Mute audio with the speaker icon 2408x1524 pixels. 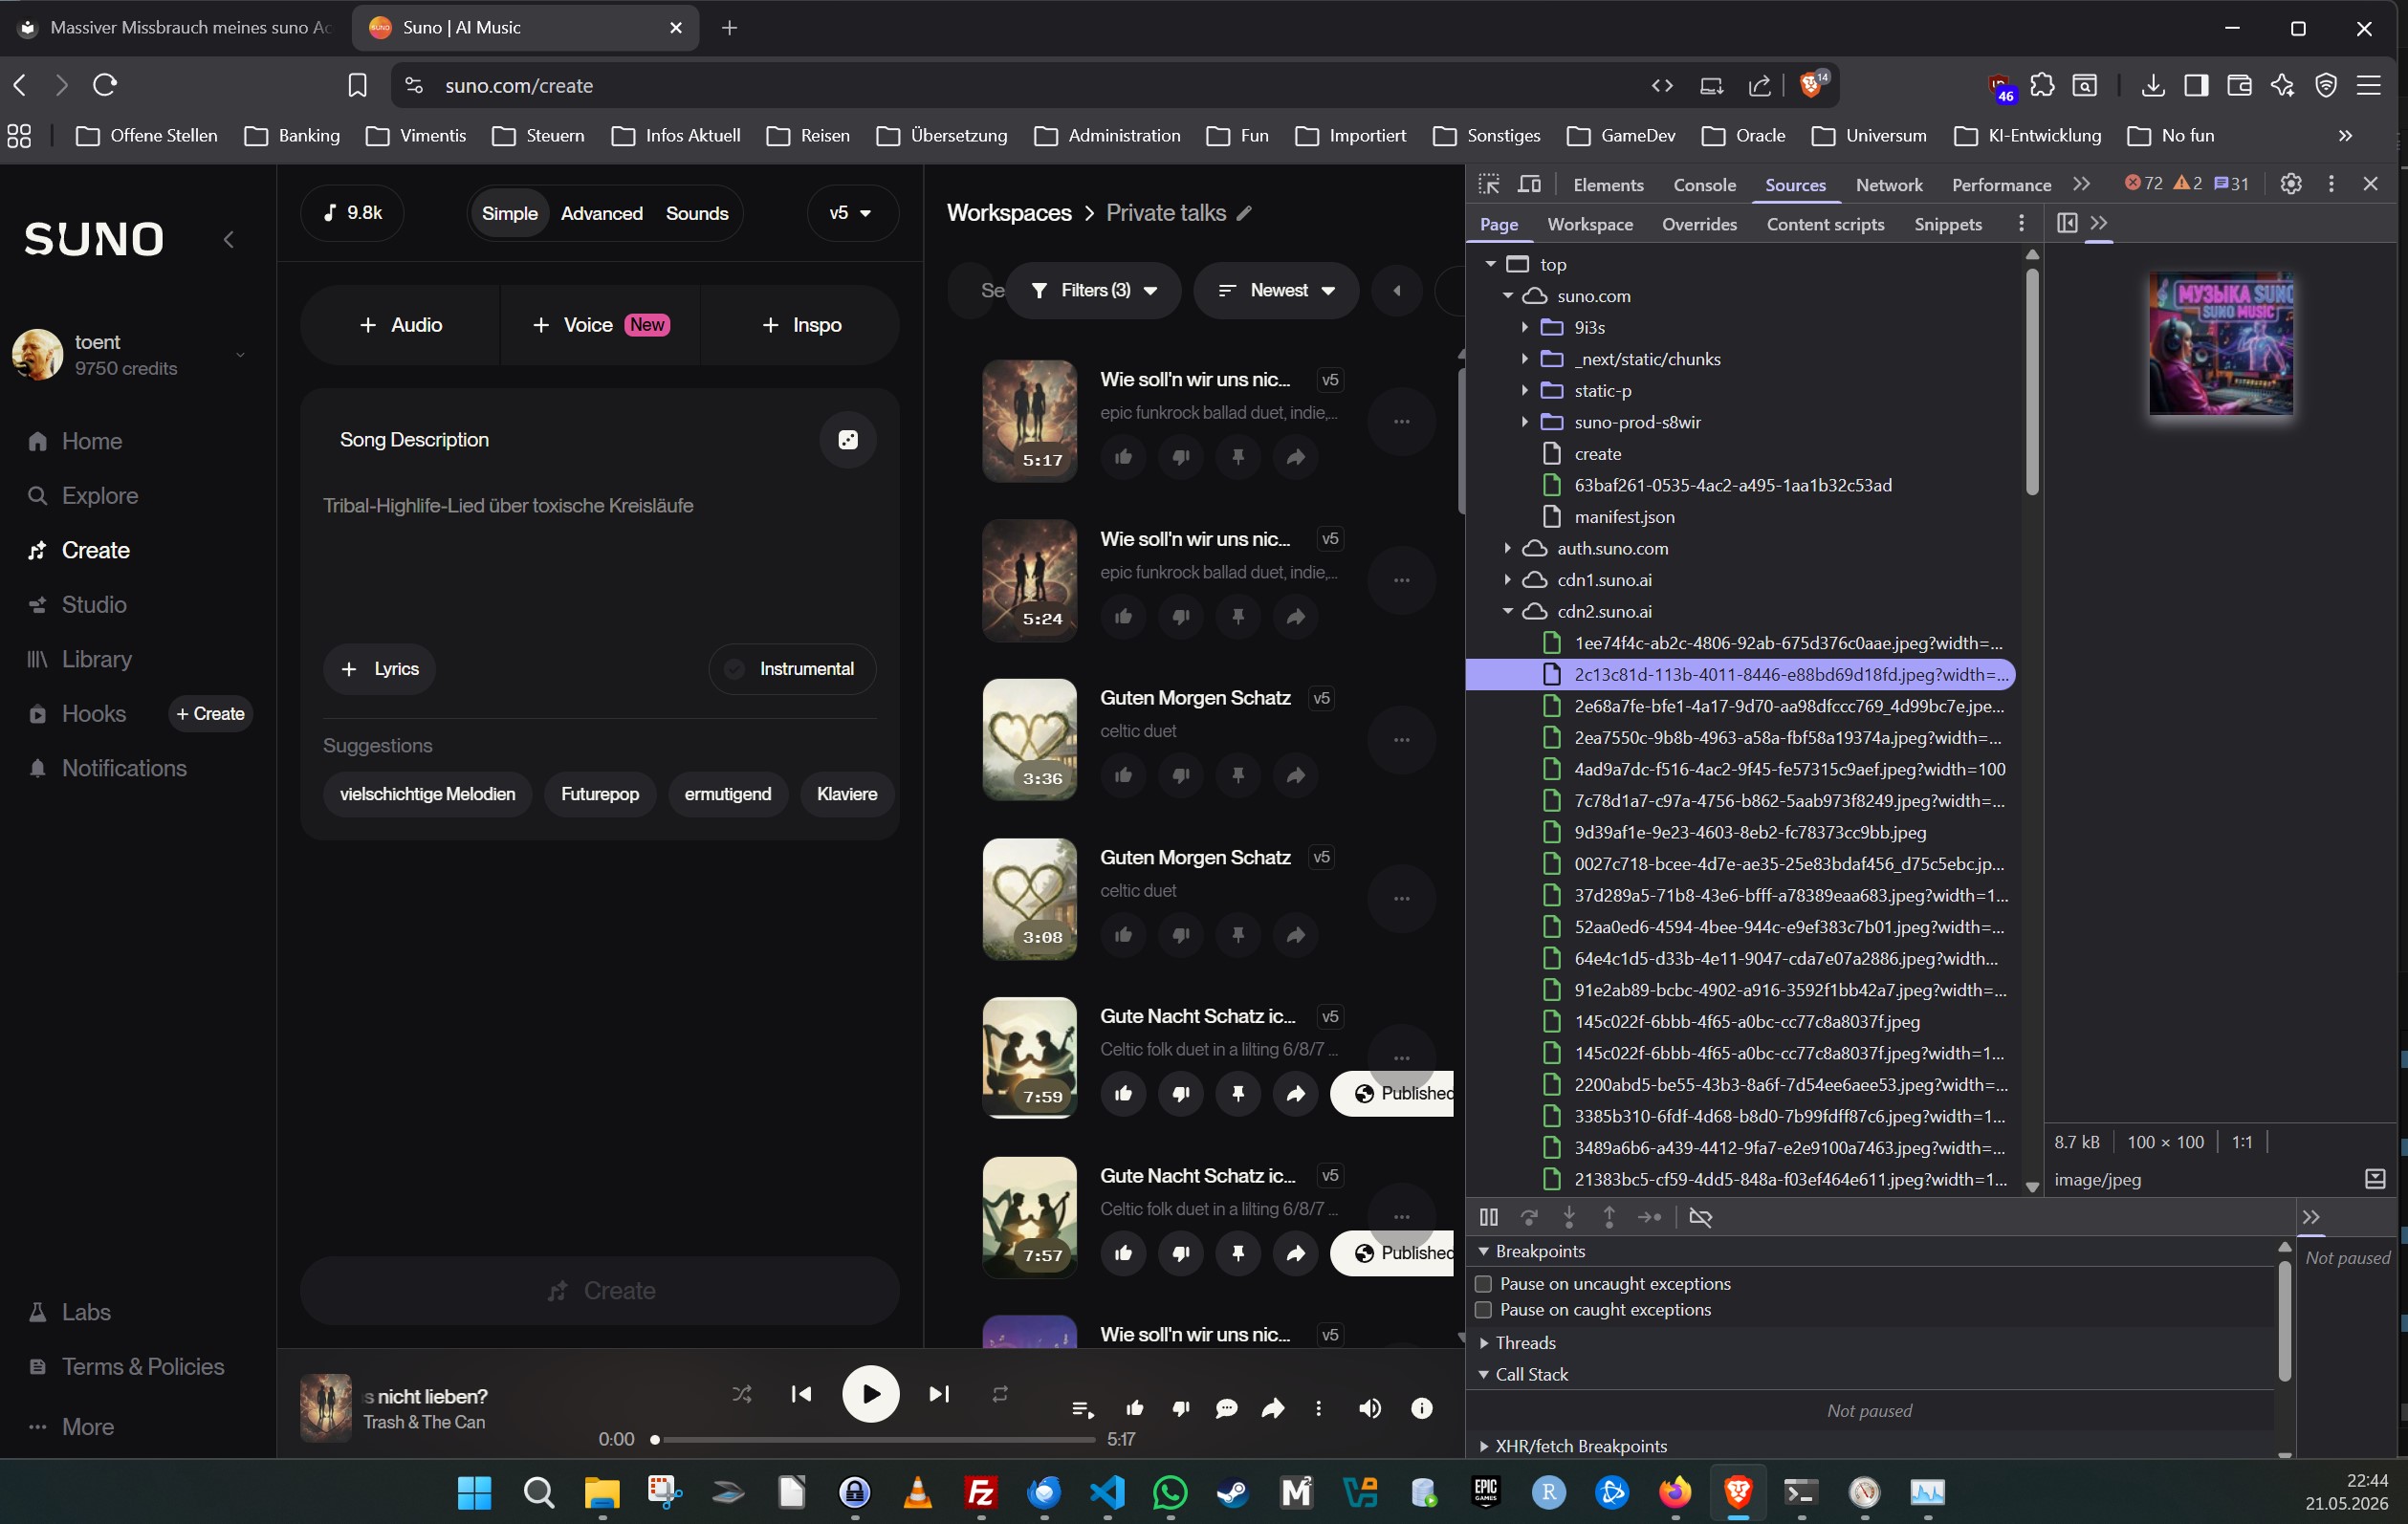(1369, 1408)
